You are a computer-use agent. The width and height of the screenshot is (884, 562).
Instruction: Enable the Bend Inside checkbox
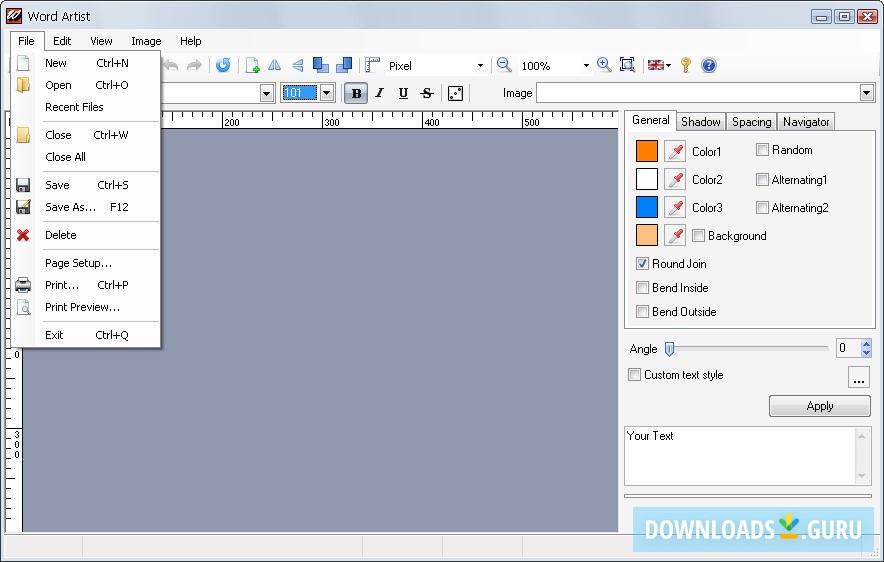tap(642, 287)
